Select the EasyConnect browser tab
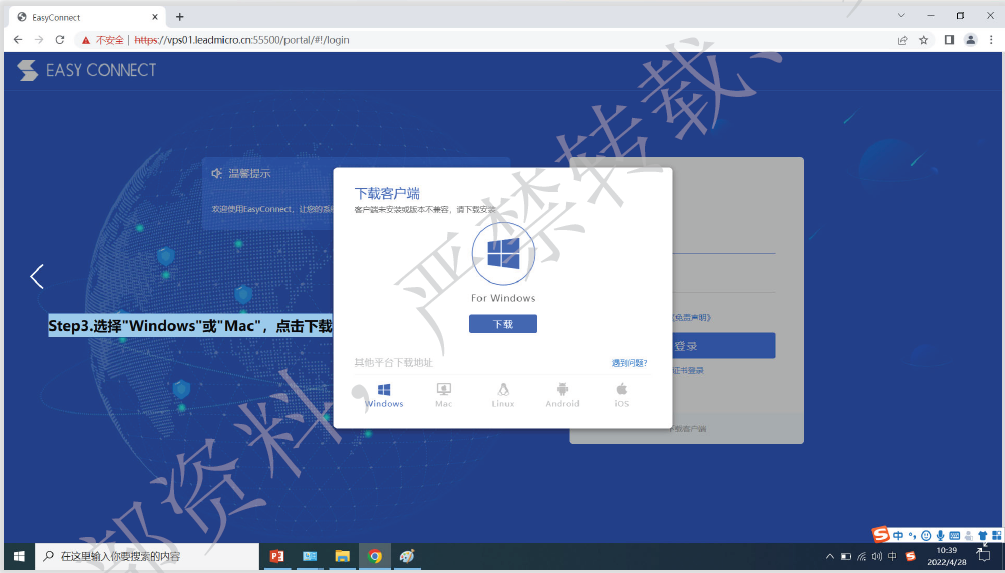 point(87,17)
